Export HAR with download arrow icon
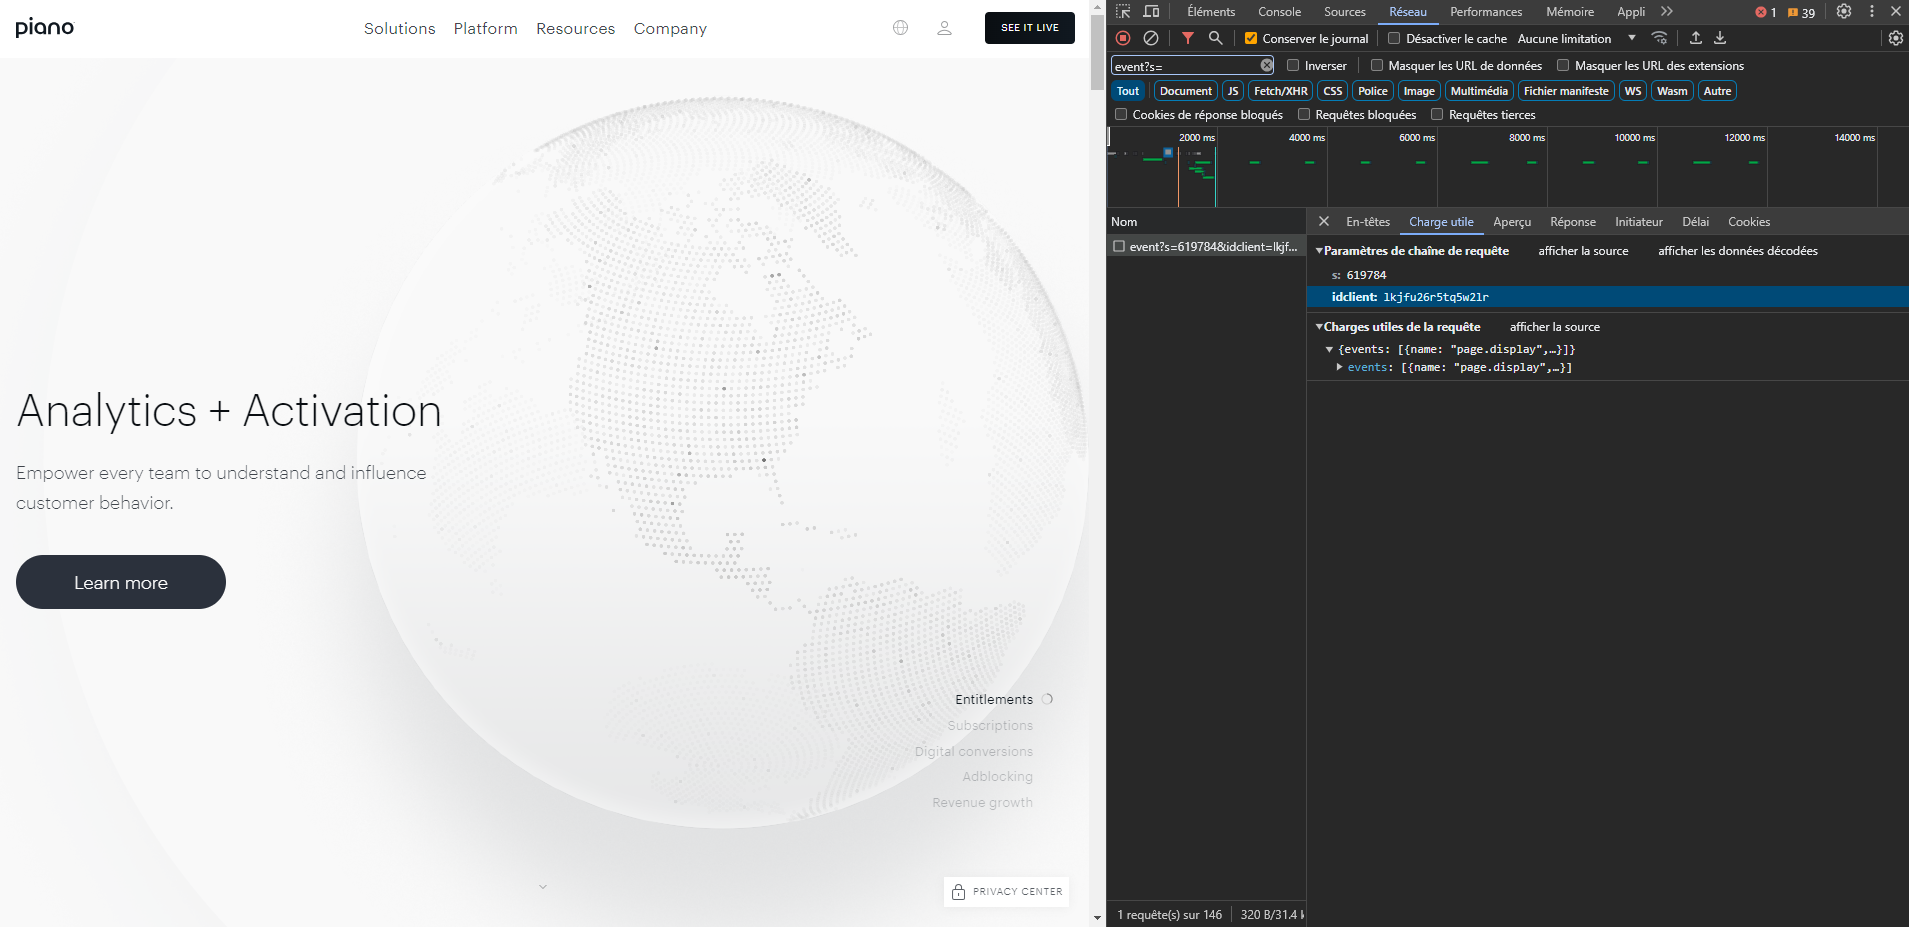Screen dimensions: 1909x927 coord(1720,38)
